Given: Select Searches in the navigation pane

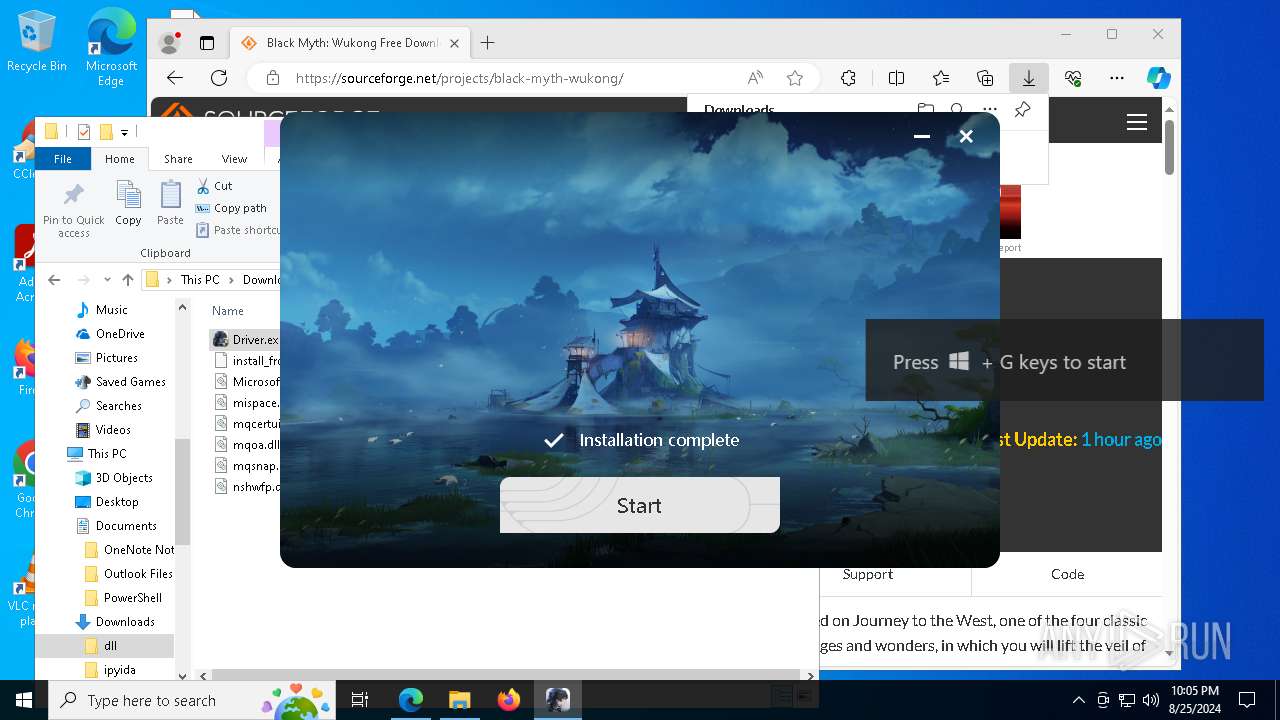Looking at the screenshot, I should pyautogui.click(x=118, y=406).
